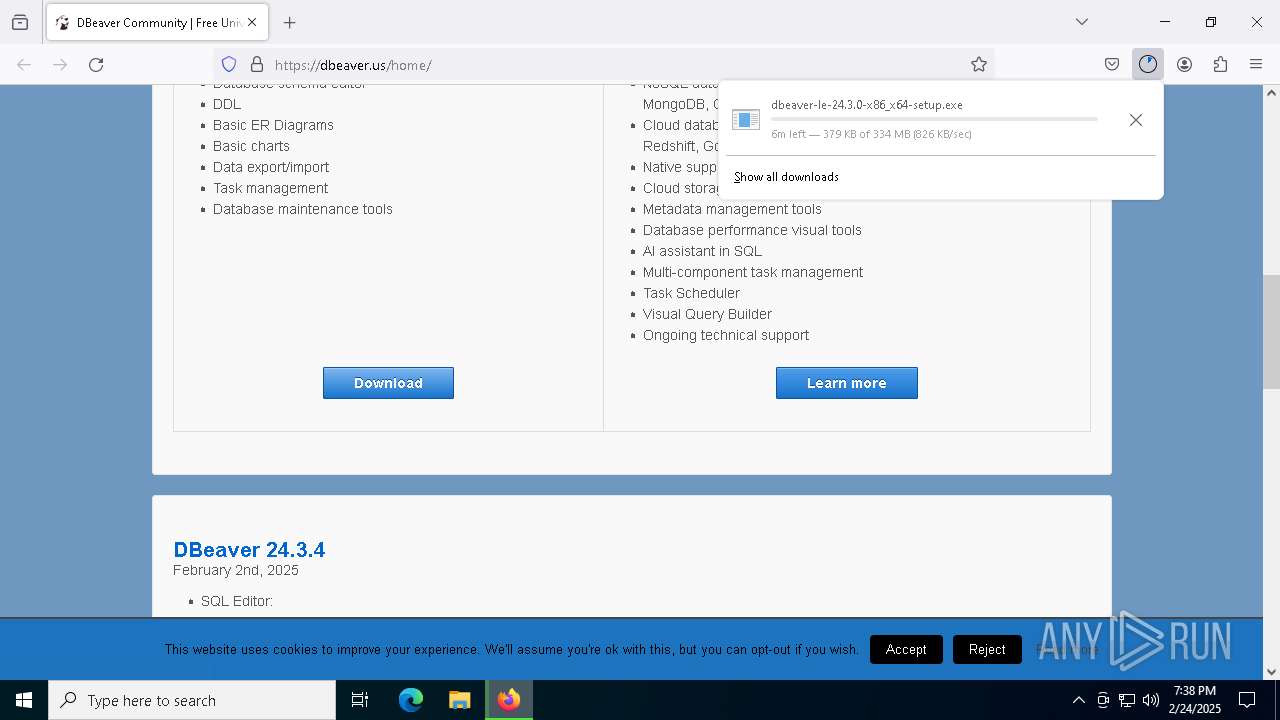Screen dimensions: 1280x720
Task: Click 'Database maintenance tools' list item
Action: coord(303,209)
